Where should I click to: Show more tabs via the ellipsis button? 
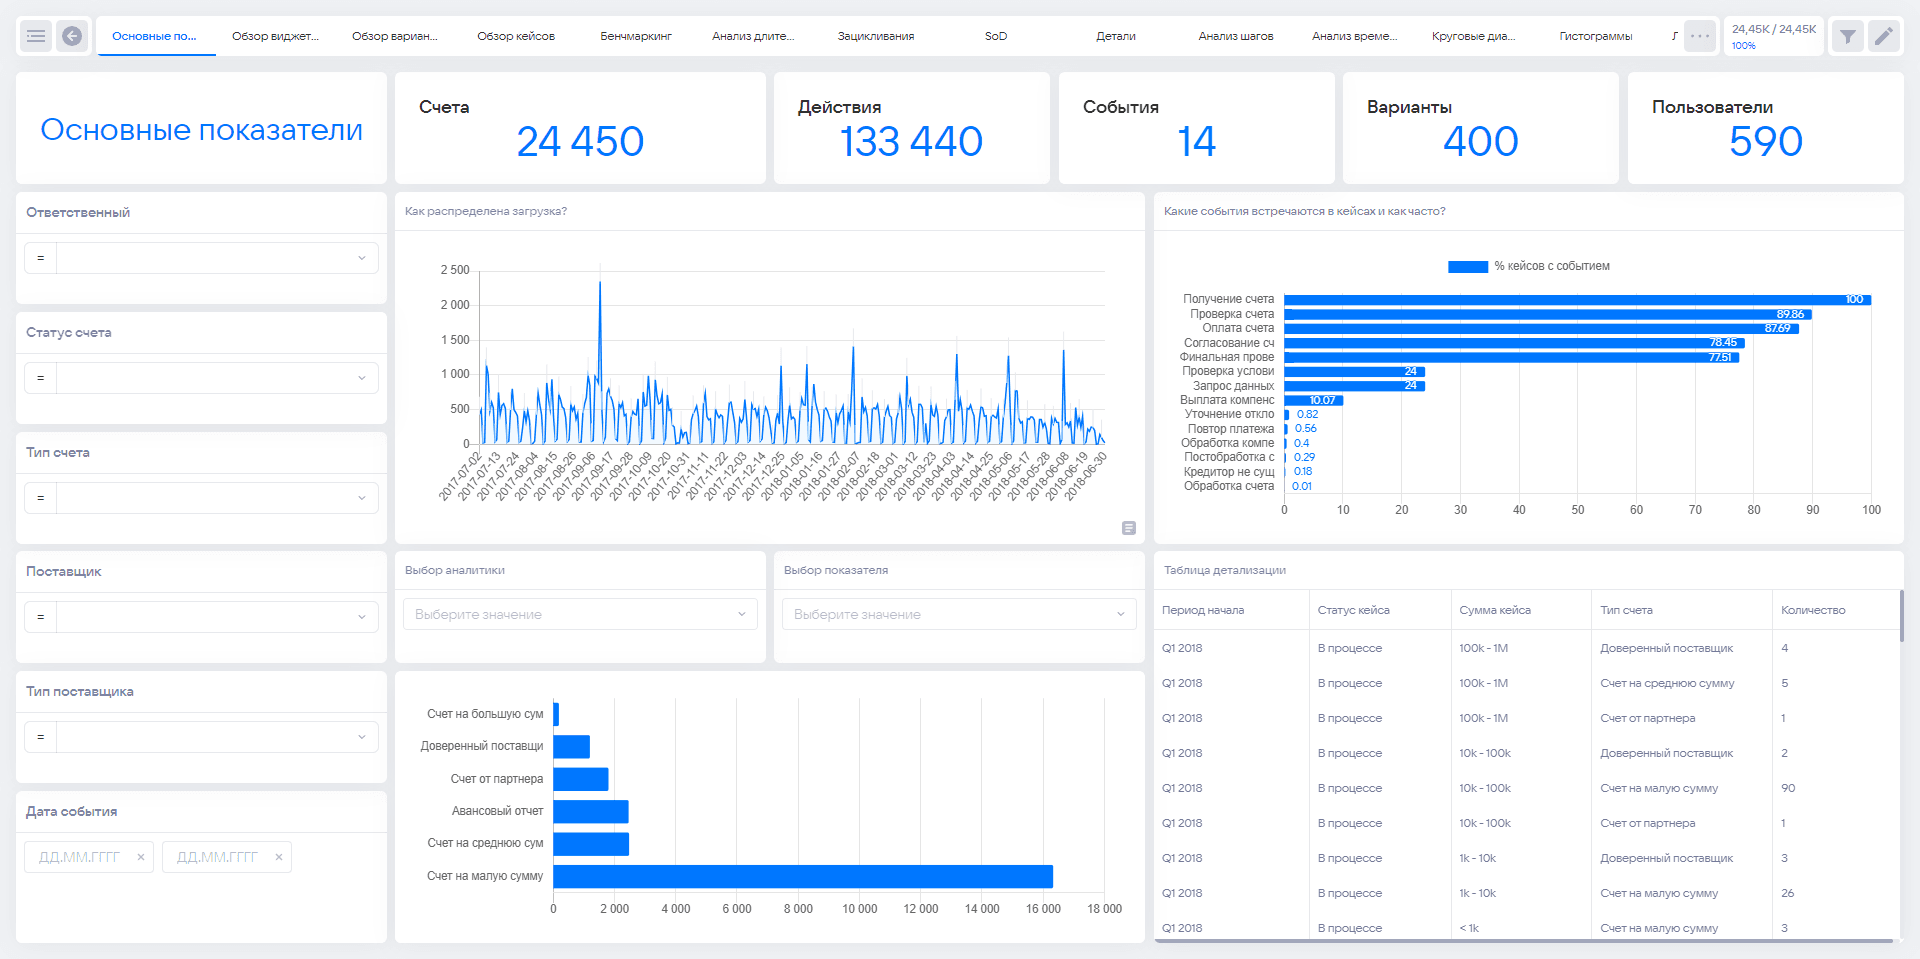[x=1699, y=36]
